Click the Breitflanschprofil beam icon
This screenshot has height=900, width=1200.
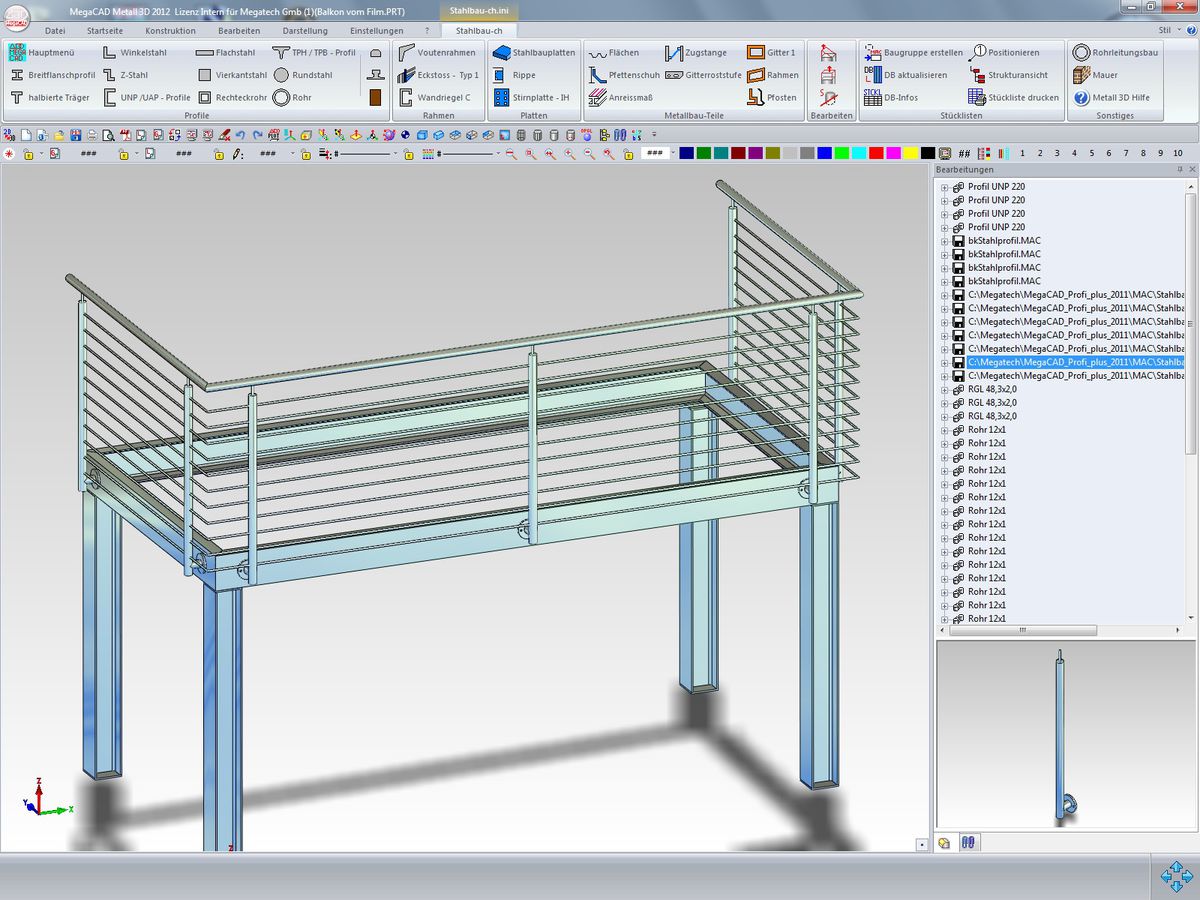[x=18, y=75]
